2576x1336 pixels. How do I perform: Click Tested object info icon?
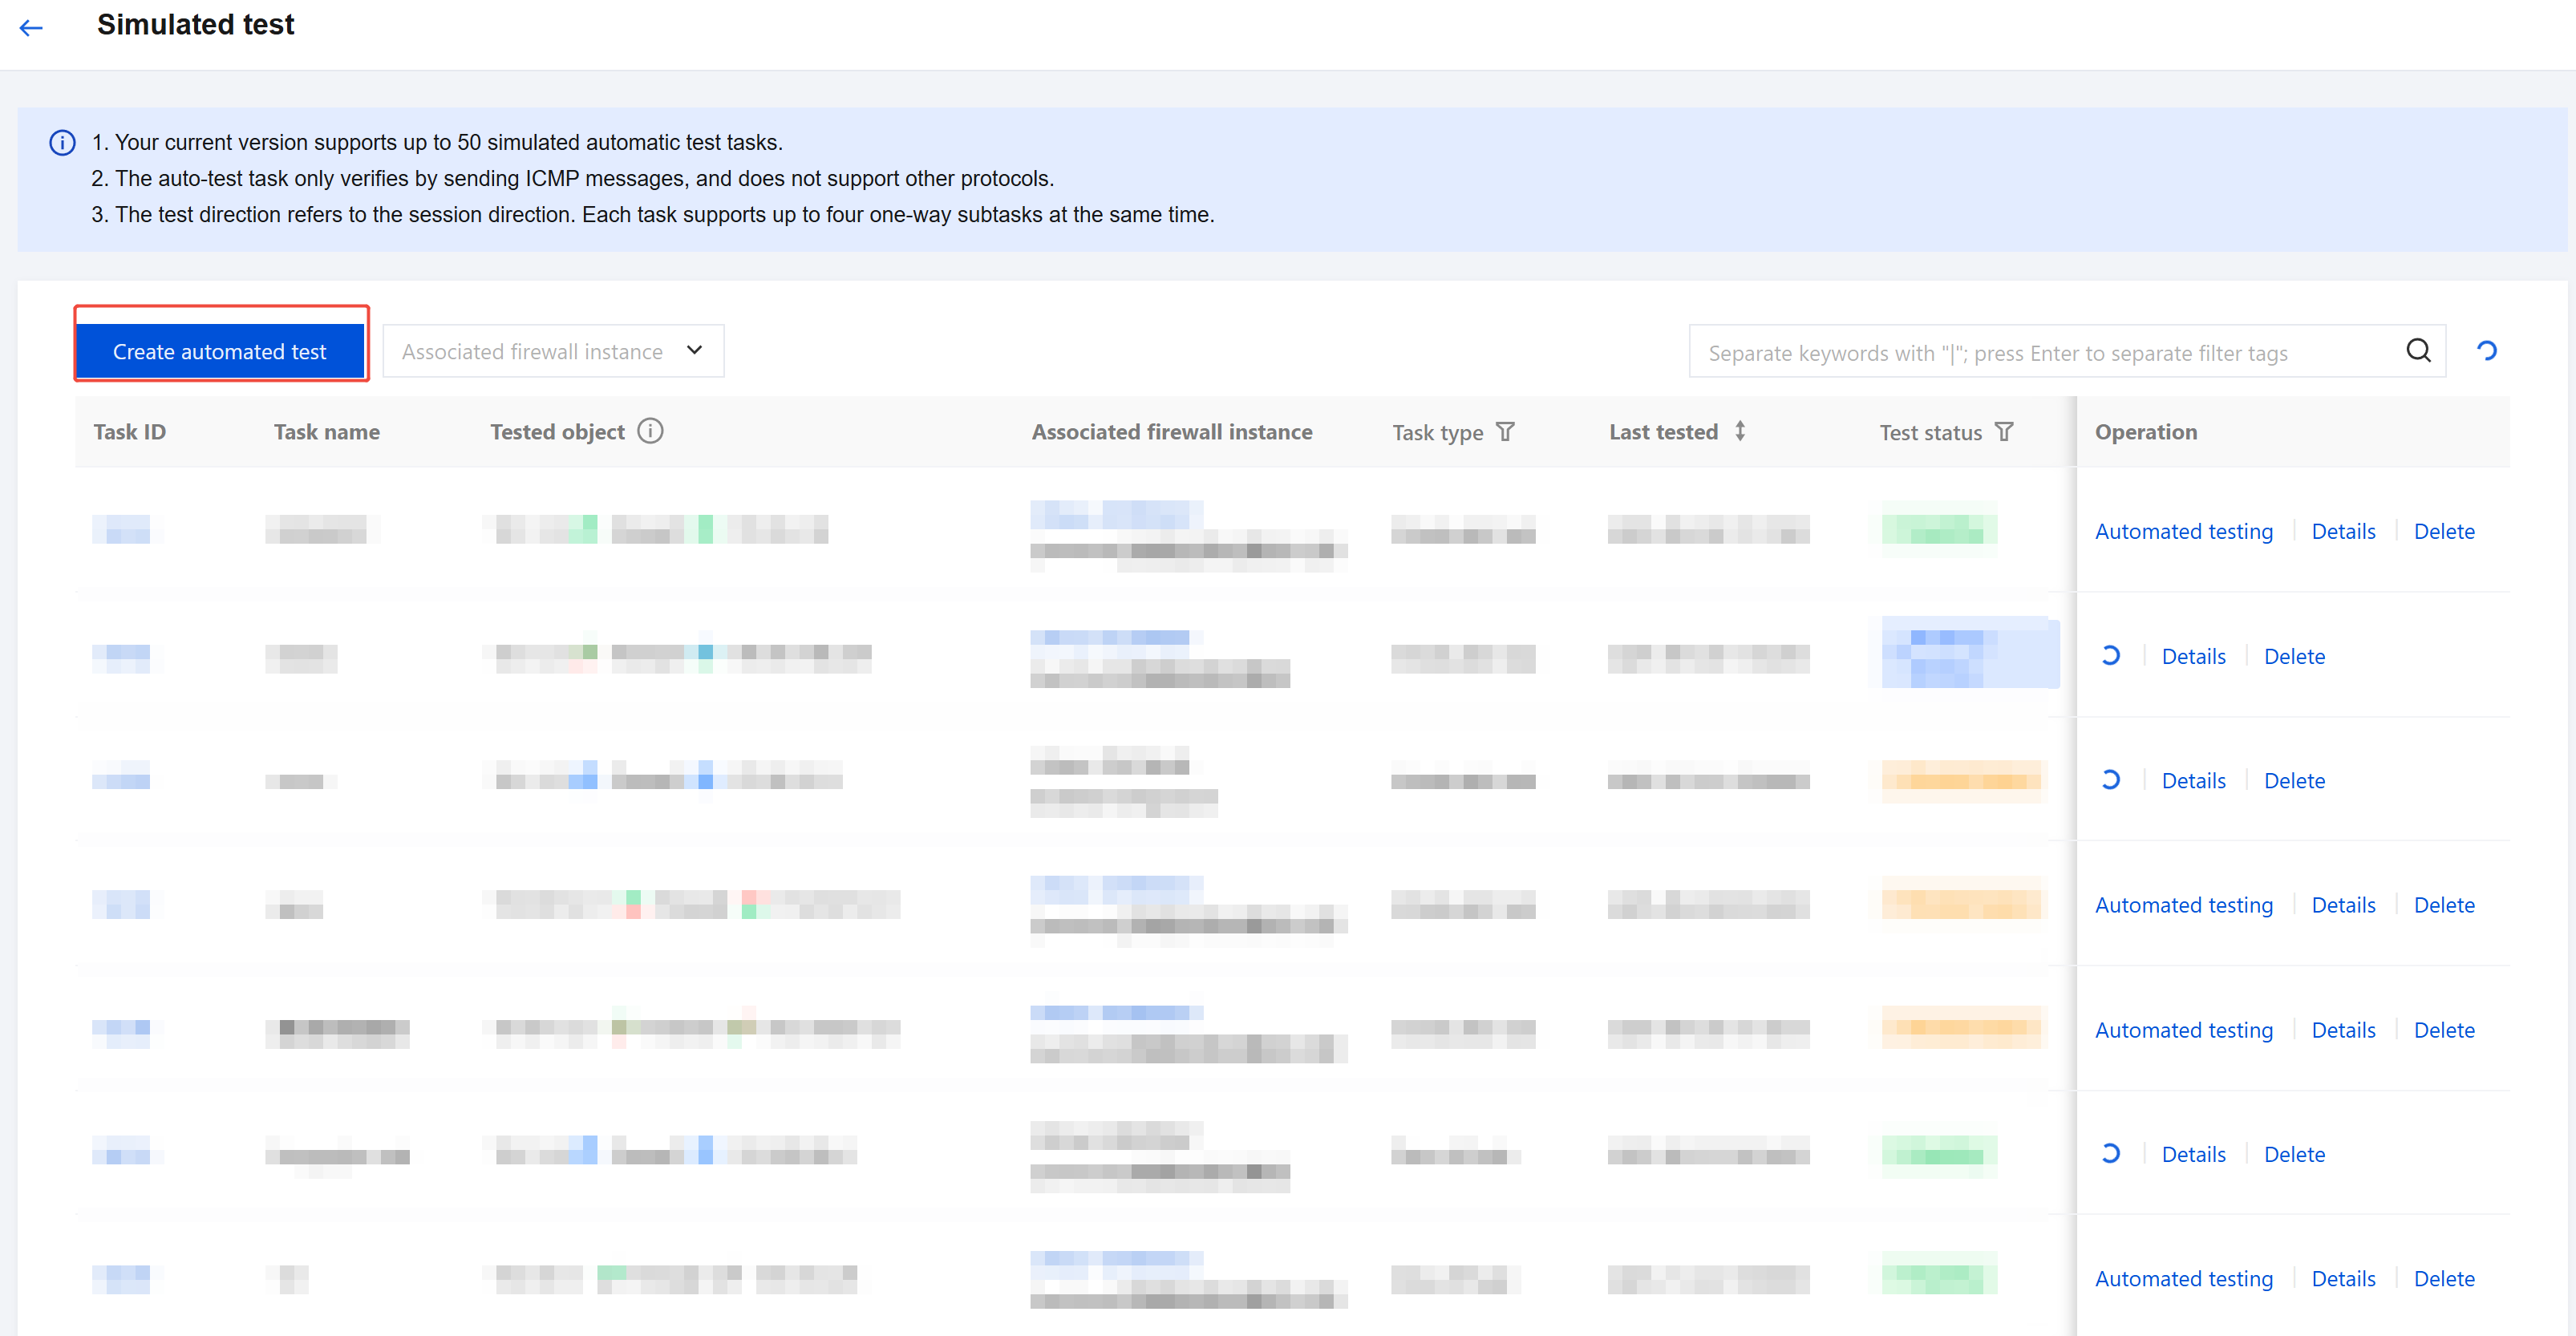650,431
